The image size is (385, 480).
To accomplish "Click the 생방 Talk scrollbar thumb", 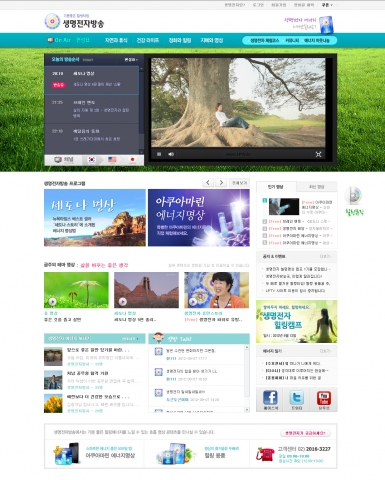I will [247, 373].
